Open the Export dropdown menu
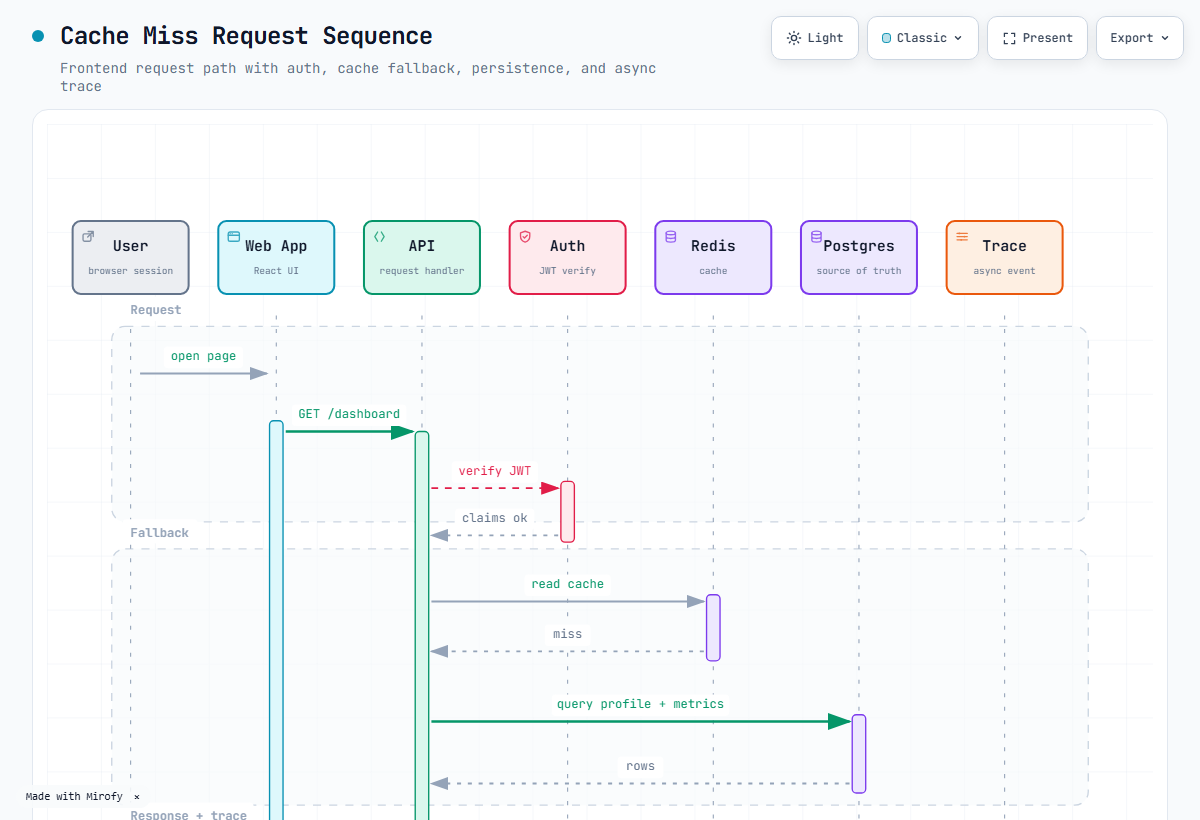The image size is (1200, 820). coord(1139,38)
